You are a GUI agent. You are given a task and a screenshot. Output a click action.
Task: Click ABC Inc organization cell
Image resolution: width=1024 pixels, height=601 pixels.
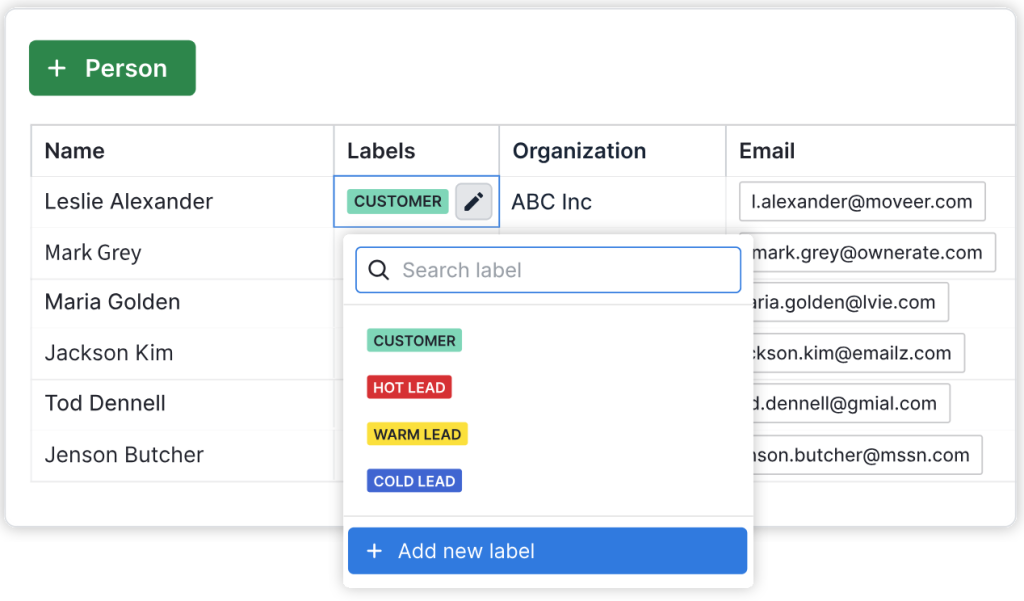552,202
